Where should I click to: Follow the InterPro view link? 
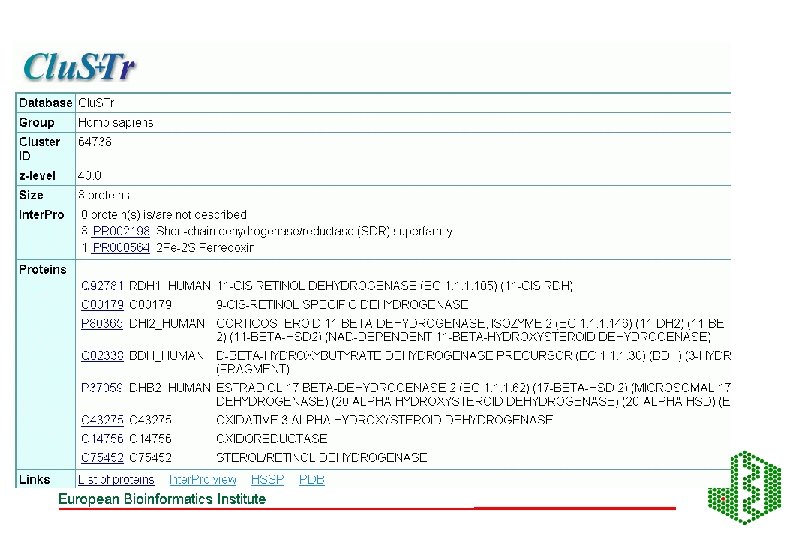[x=202, y=480]
